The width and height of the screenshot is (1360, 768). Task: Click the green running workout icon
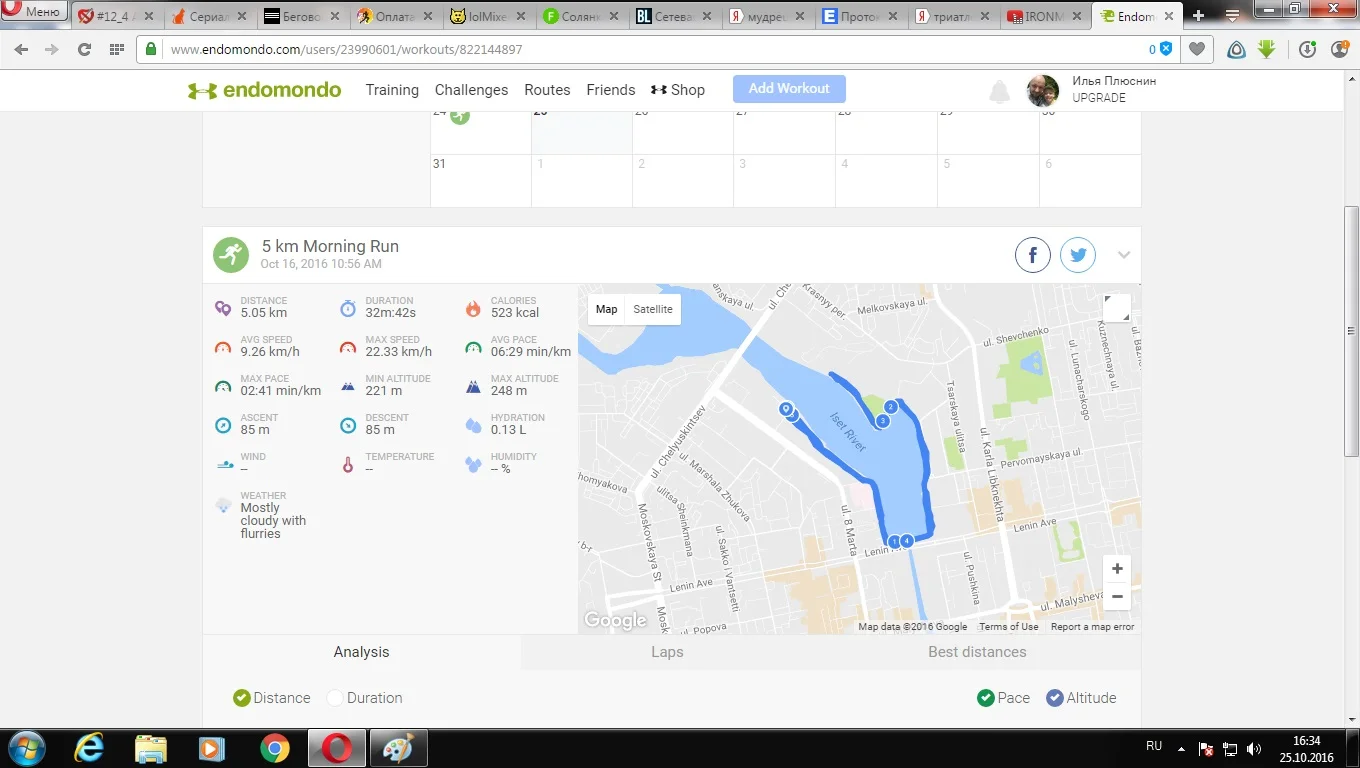(231, 255)
